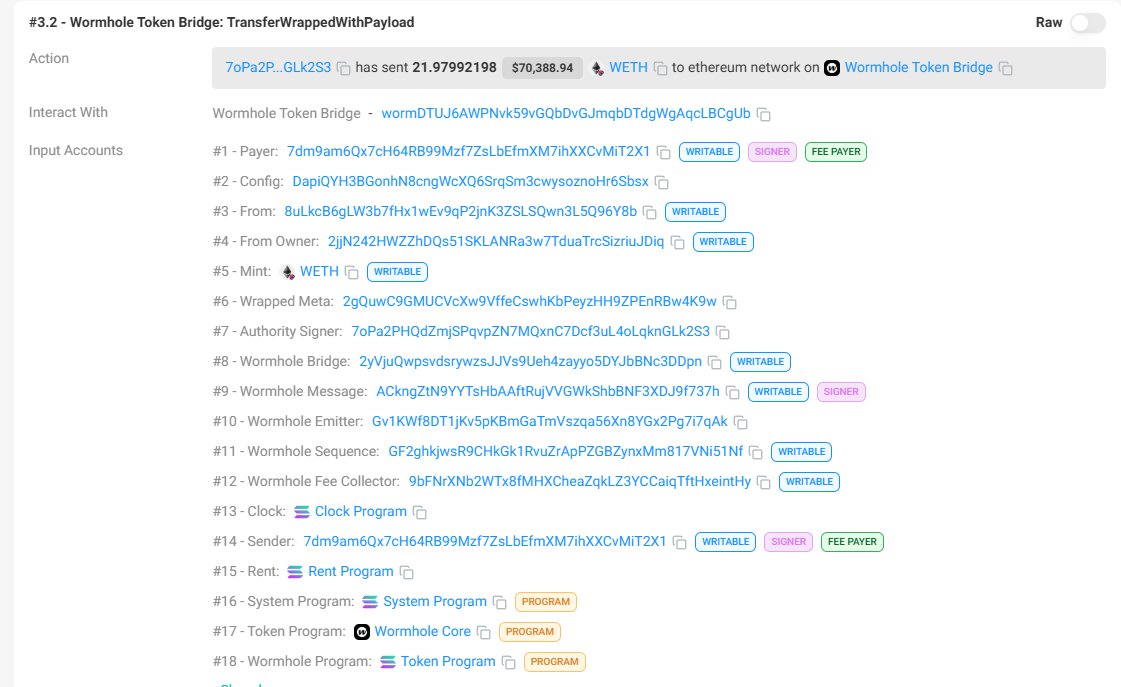Click the amount text 21.97992198
The height and width of the screenshot is (687, 1121).
(x=454, y=67)
